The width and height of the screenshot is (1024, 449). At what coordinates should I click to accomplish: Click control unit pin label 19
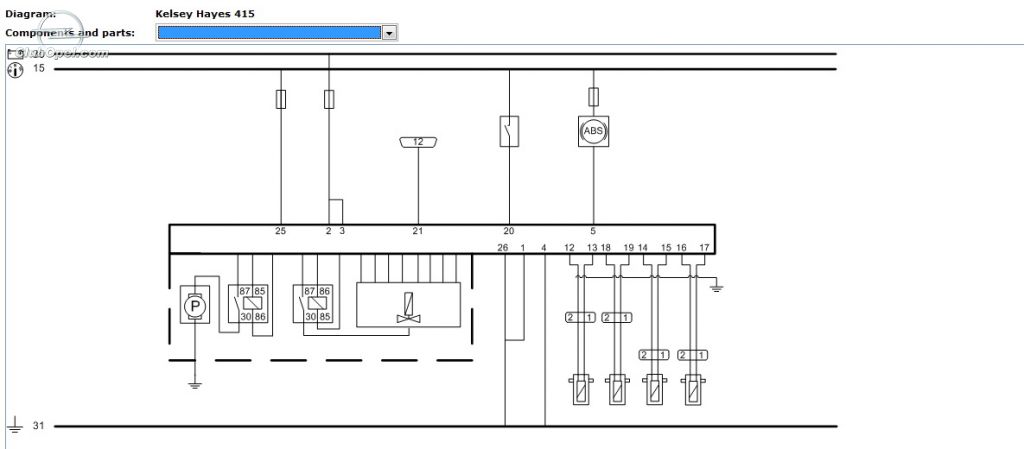pos(628,247)
